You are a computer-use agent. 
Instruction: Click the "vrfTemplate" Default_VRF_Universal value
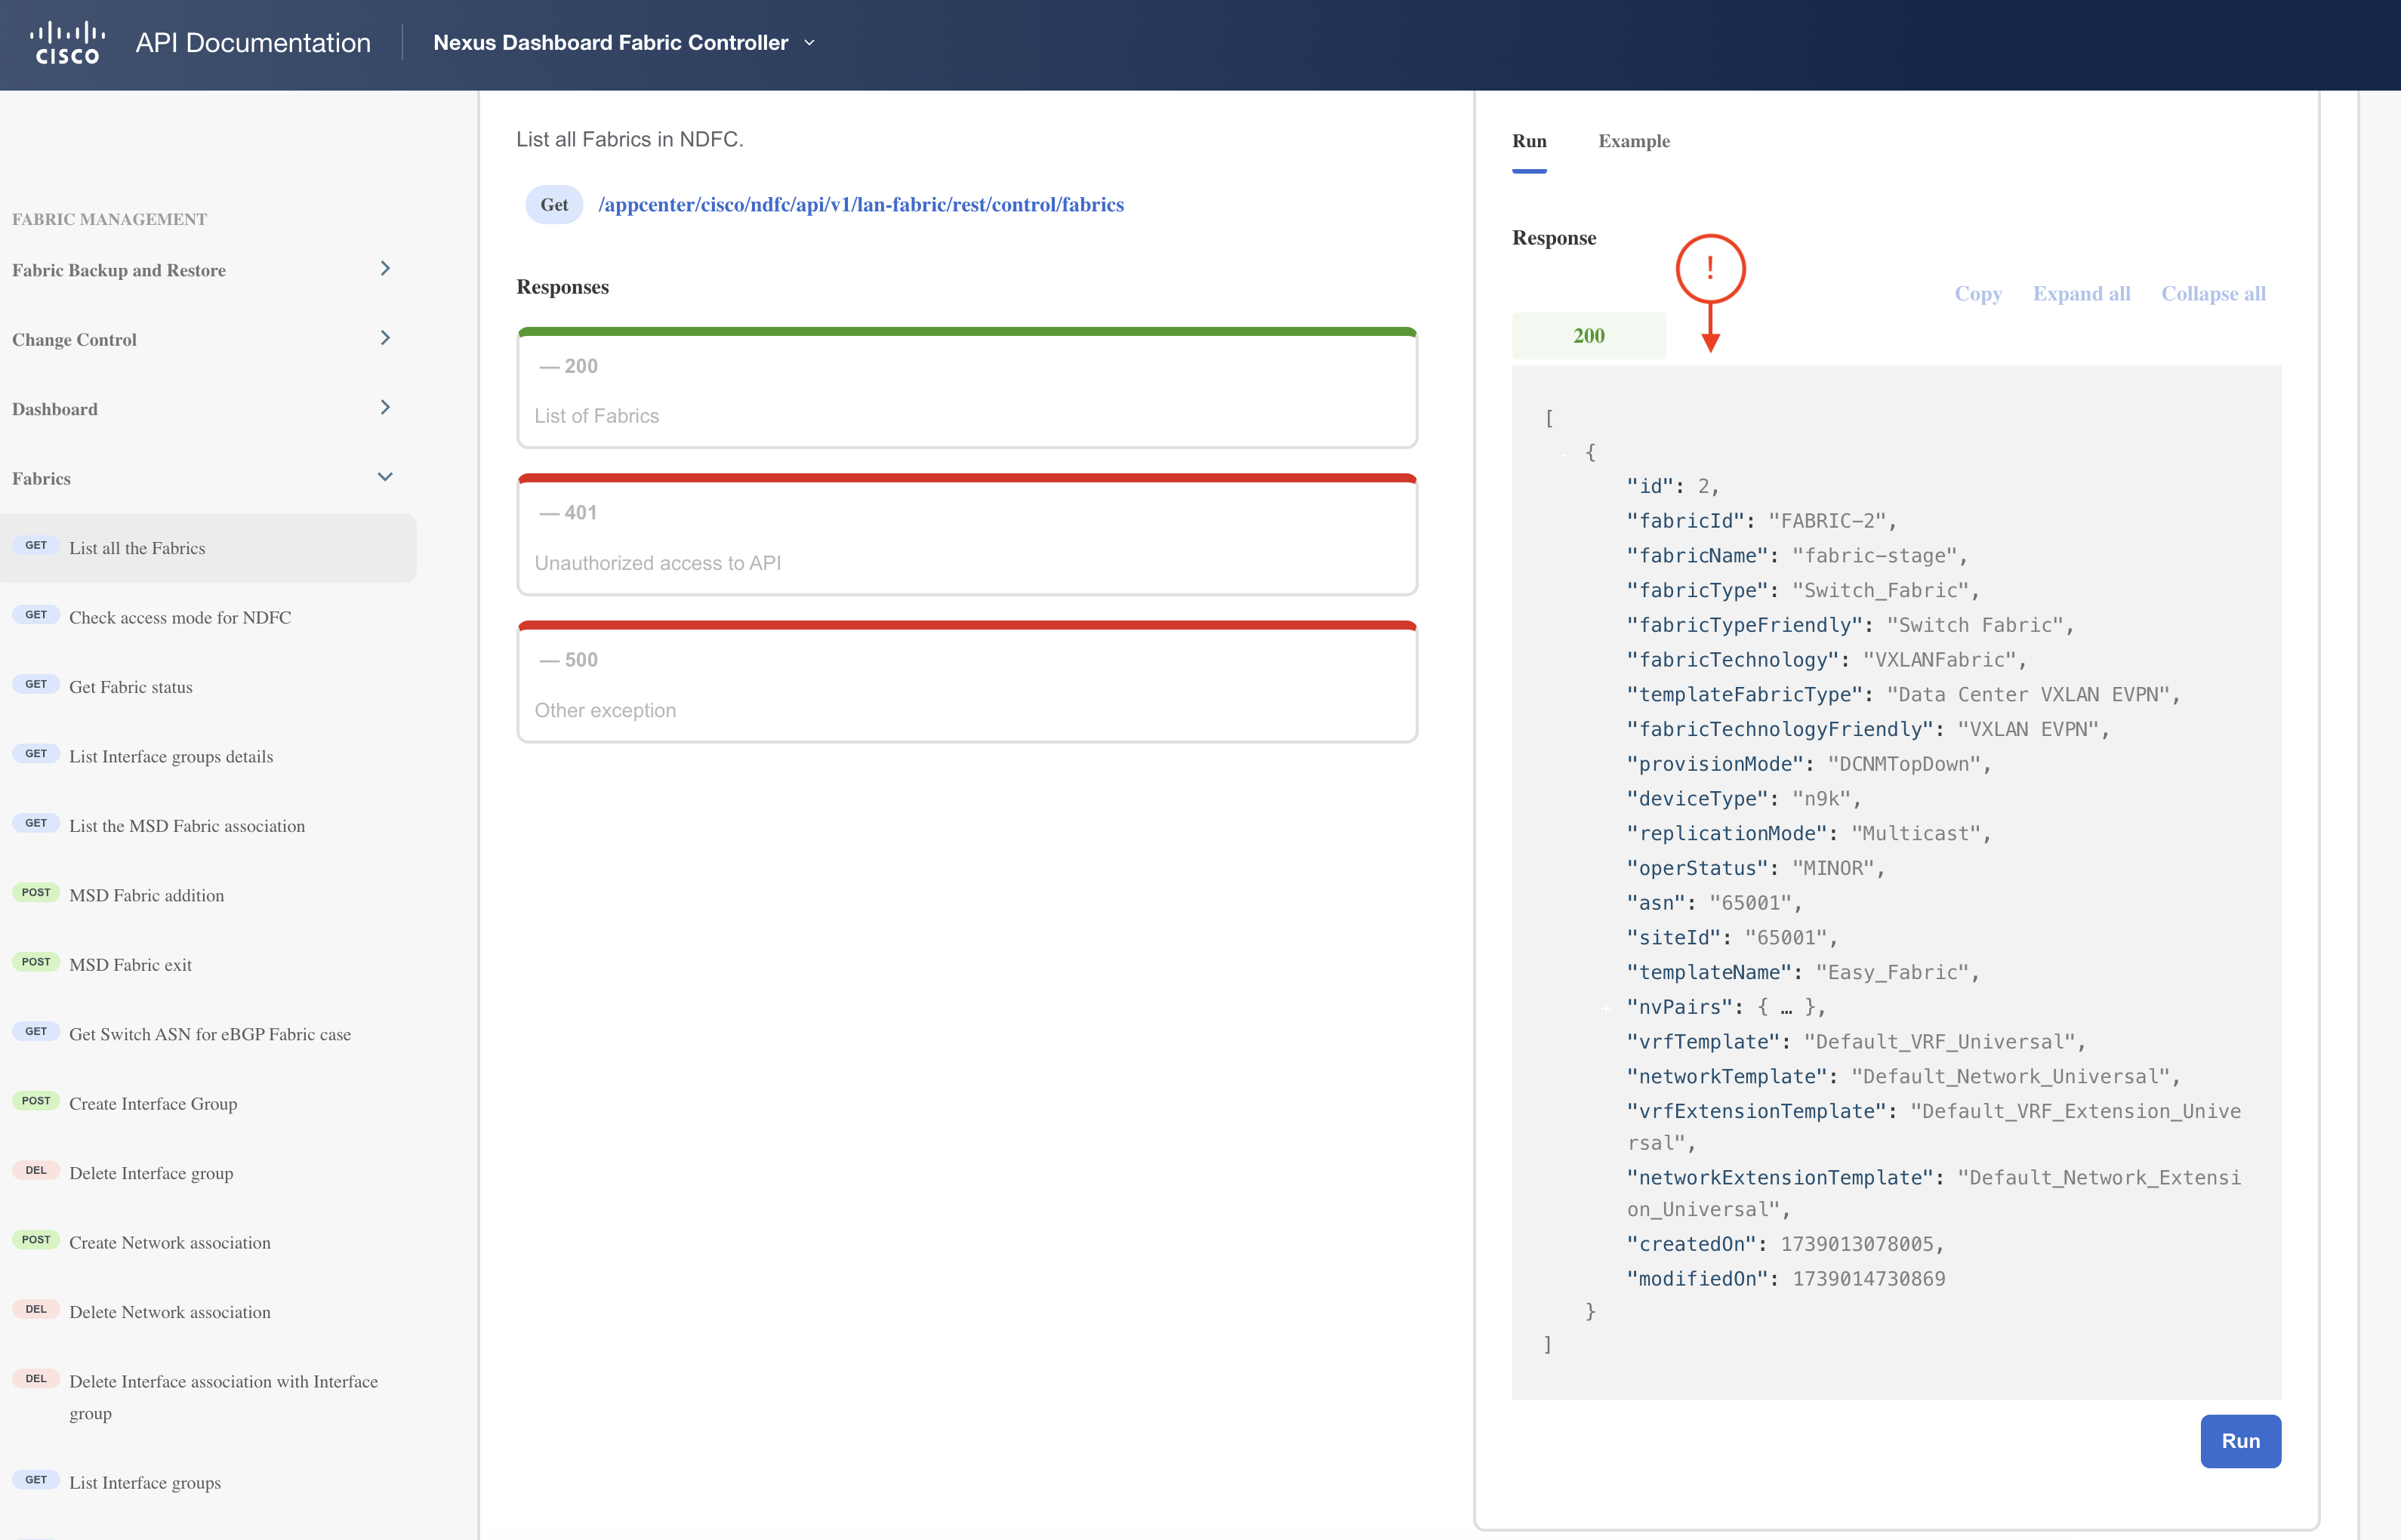[x=1939, y=1042]
